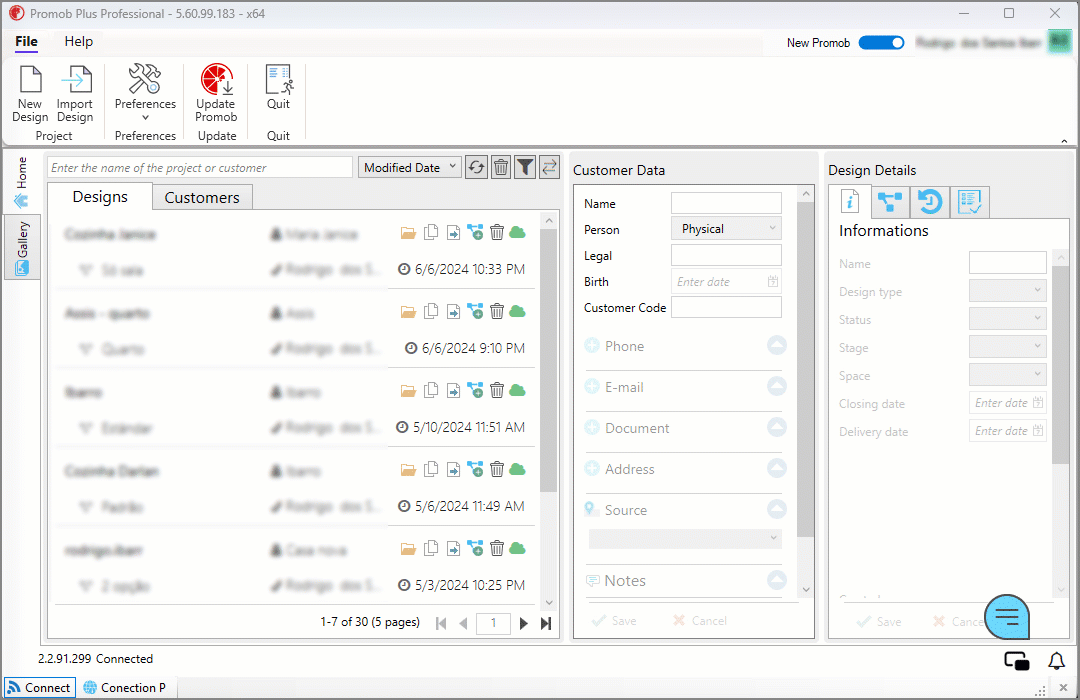Click the Connect bottom tab
Viewport: 1080px width, 700px height.
(x=40, y=688)
